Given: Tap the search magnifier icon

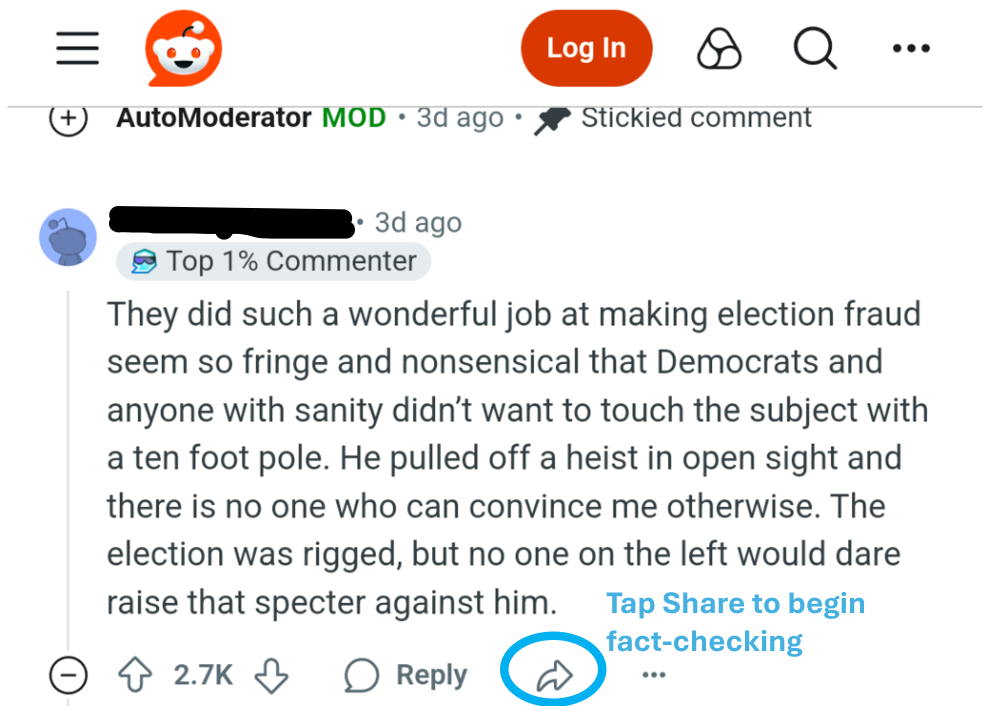Looking at the screenshot, I should [x=814, y=47].
